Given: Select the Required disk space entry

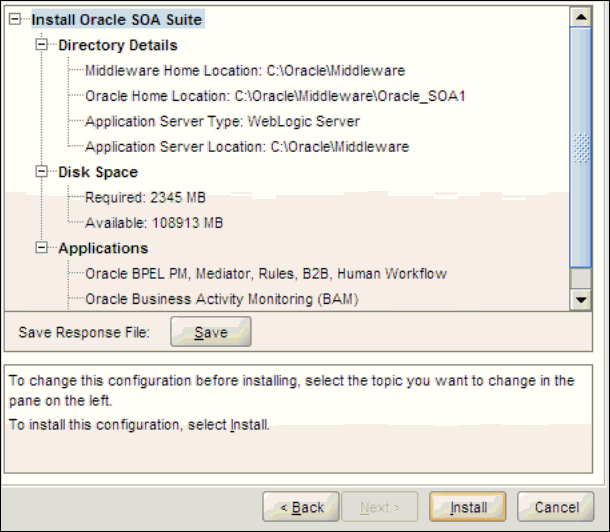Looking at the screenshot, I should pyautogui.click(x=145, y=197).
